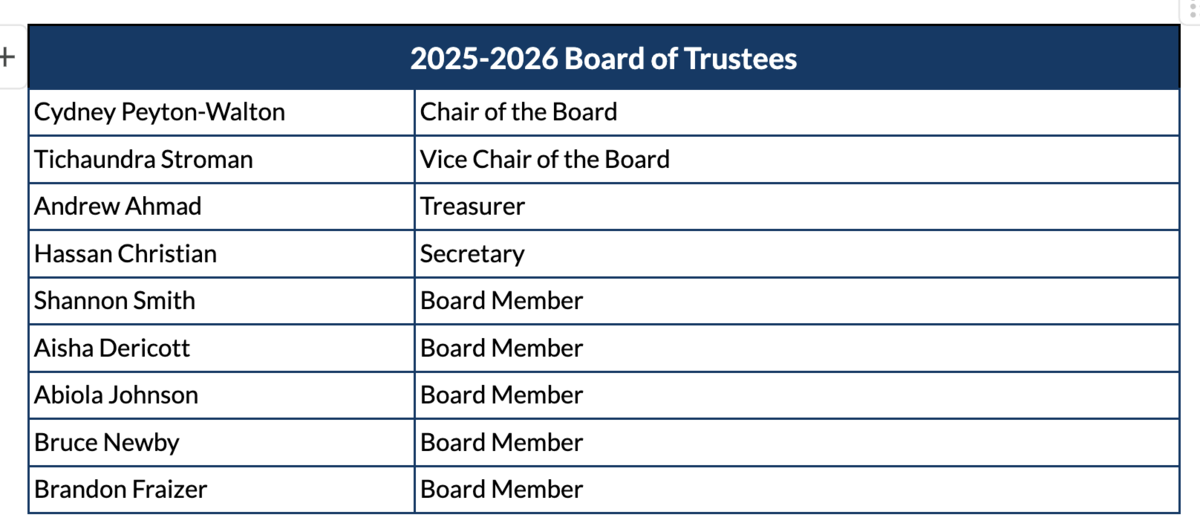The height and width of the screenshot is (532, 1200).
Task: Select the Secretary cell
Action: [797, 253]
